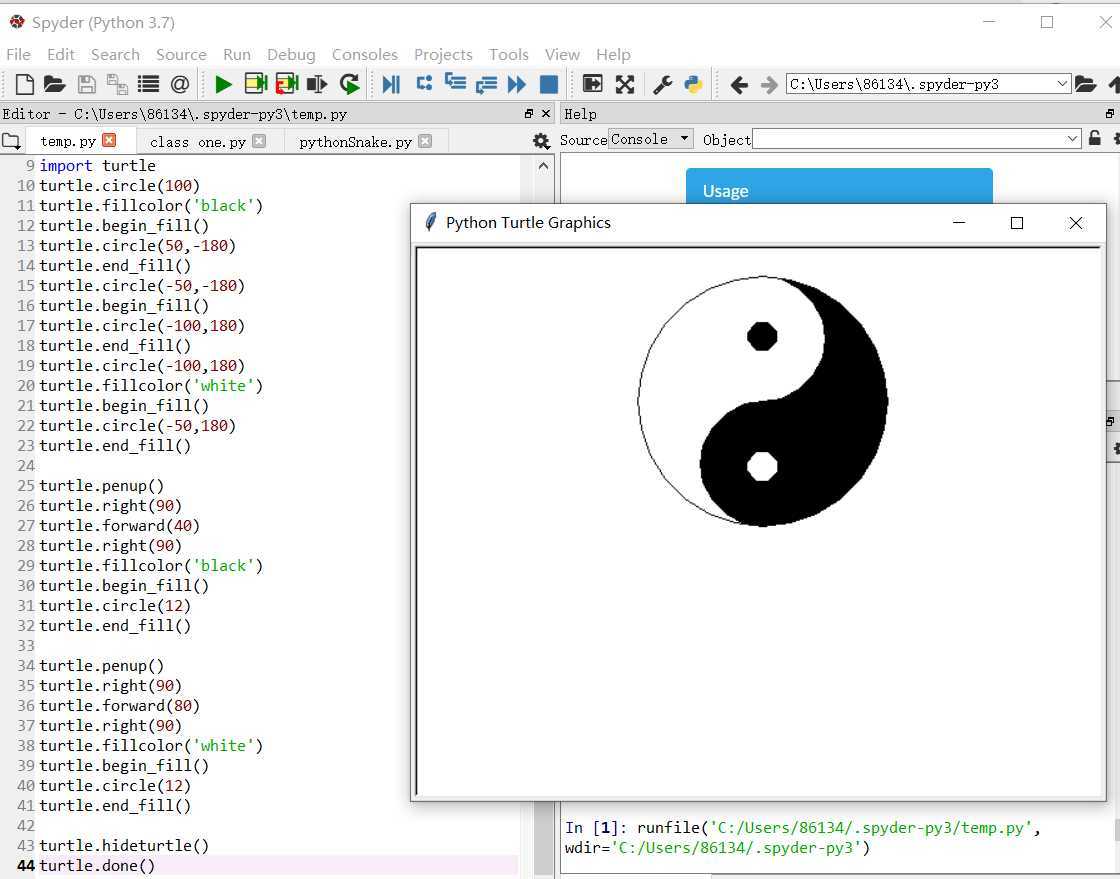
Task: Open editor options gear menu
Action: tap(541, 141)
